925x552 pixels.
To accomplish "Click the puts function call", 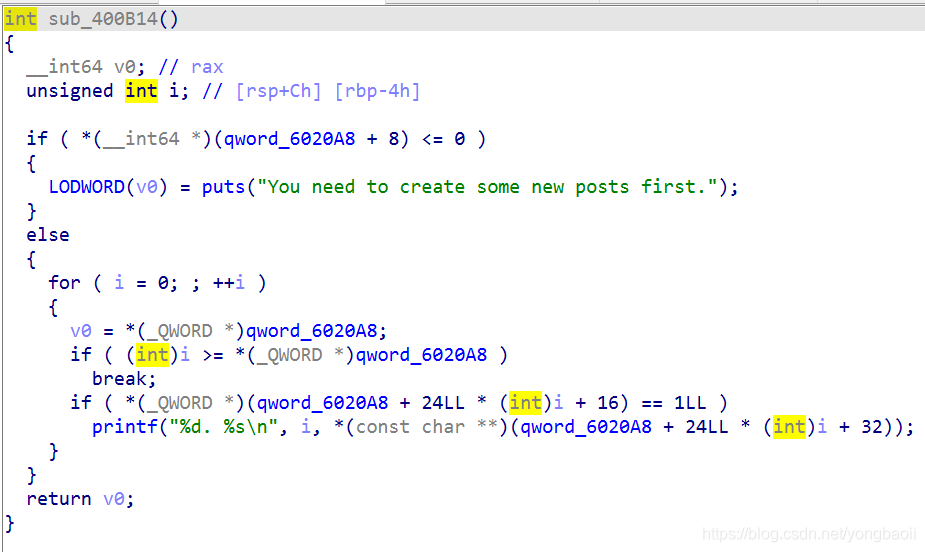I will pyautogui.click(x=224, y=187).
